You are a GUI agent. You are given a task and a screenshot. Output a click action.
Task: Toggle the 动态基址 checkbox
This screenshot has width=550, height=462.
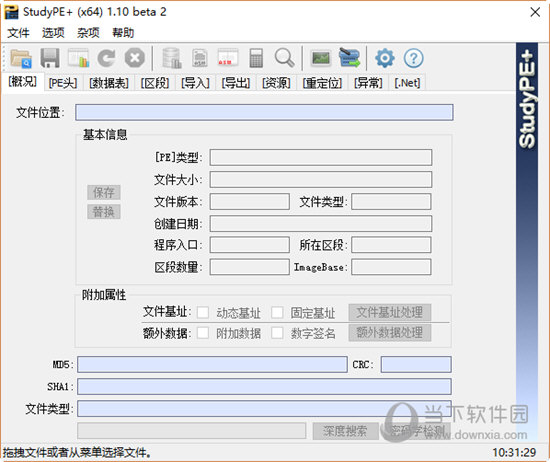203,312
